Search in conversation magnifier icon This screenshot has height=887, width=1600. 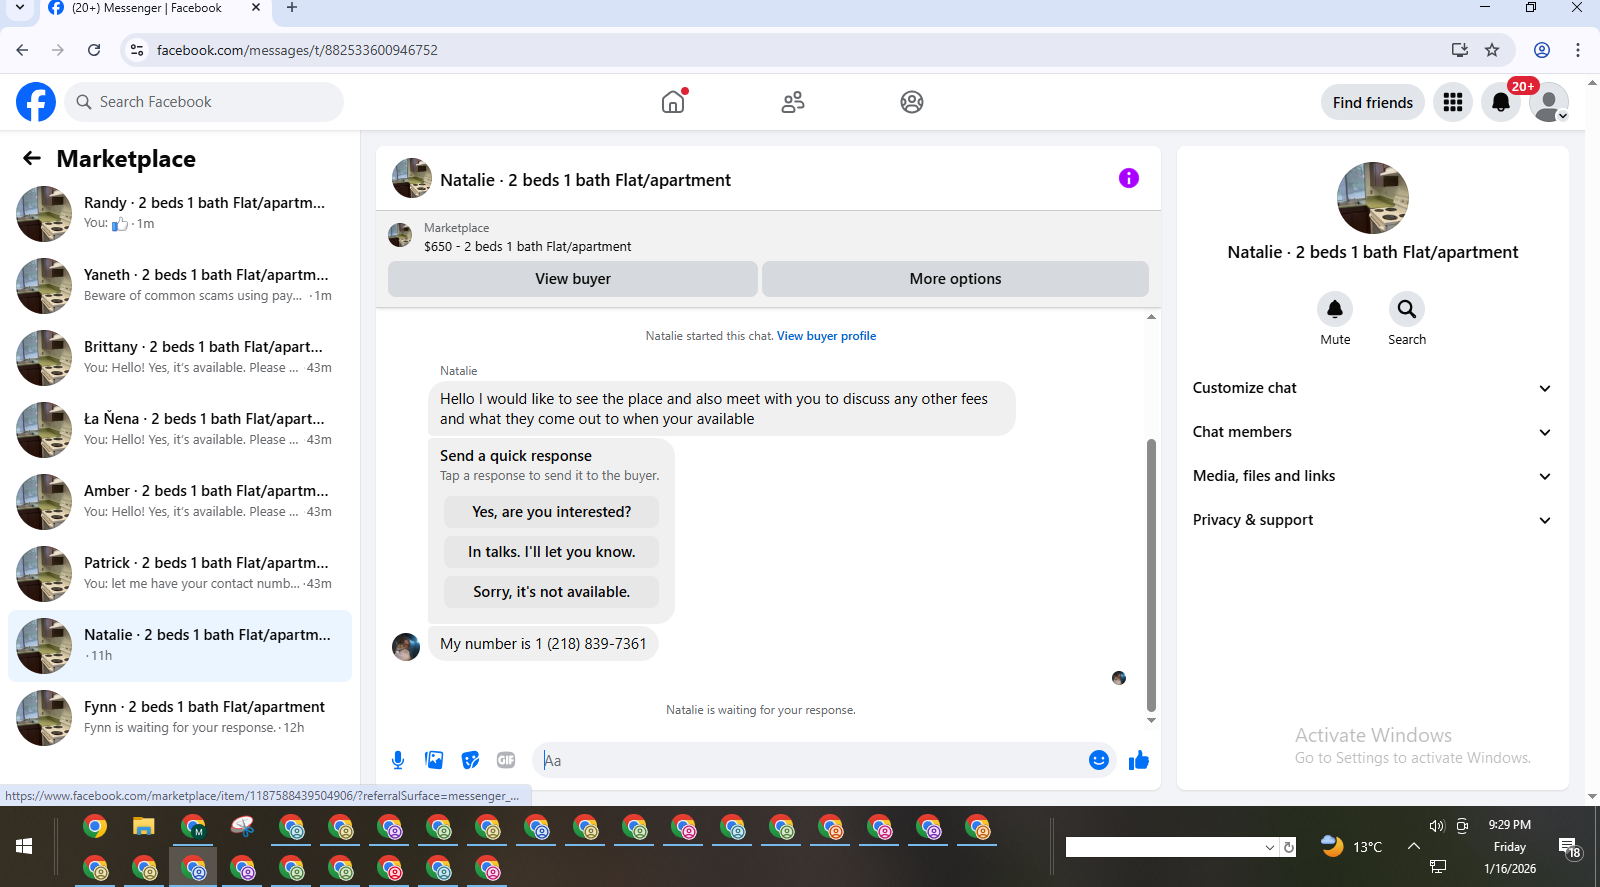coord(1407,309)
